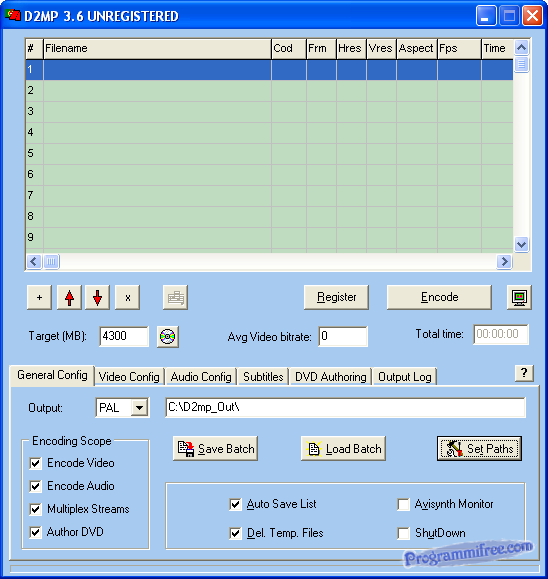This screenshot has height=579, width=548.
Task: Select row 2 in the file list
Action: click(x=270, y=90)
